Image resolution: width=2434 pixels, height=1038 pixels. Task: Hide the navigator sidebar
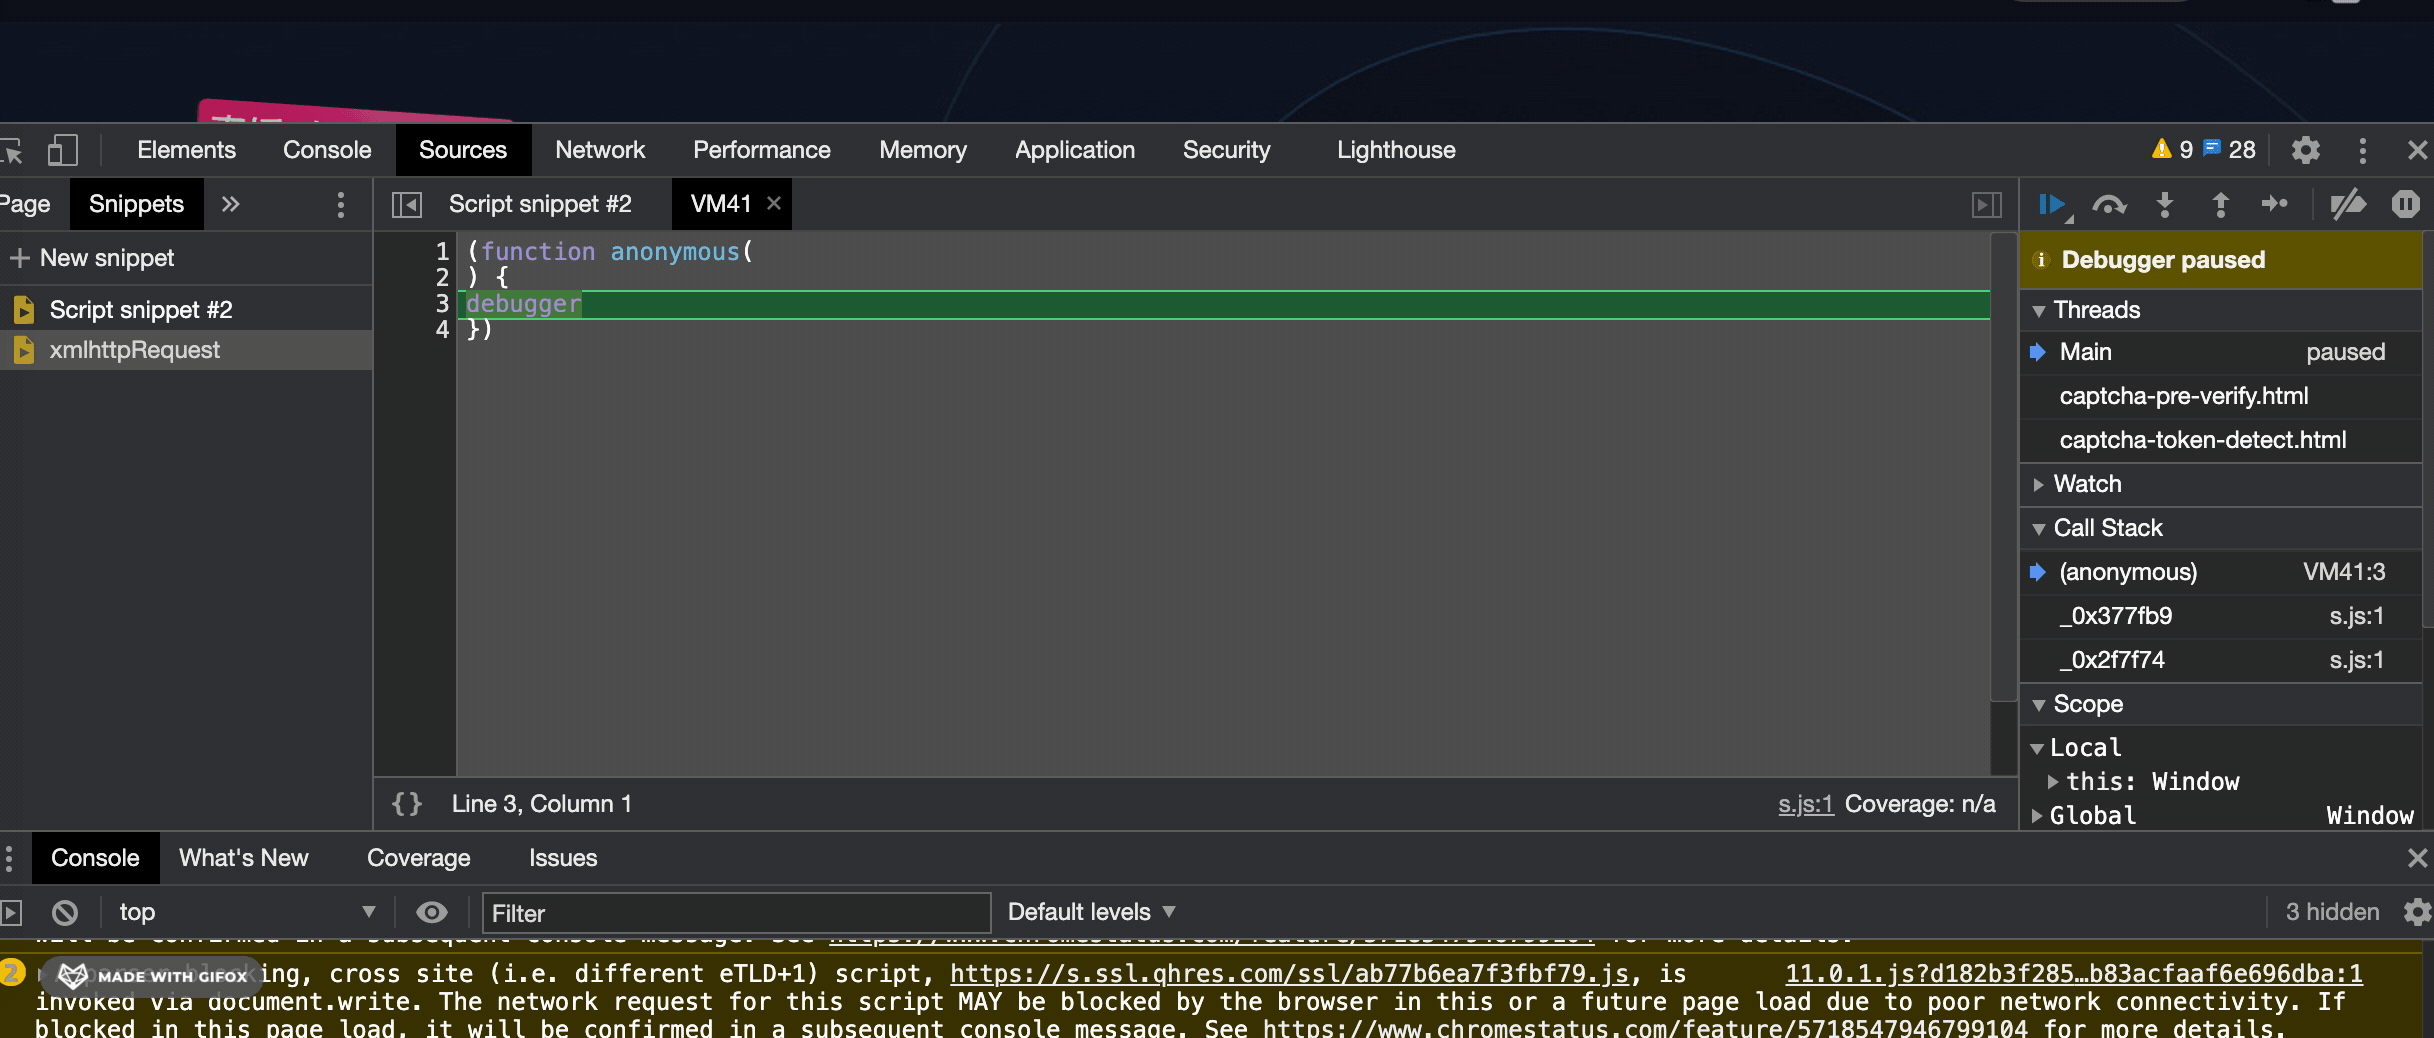pos(407,205)
